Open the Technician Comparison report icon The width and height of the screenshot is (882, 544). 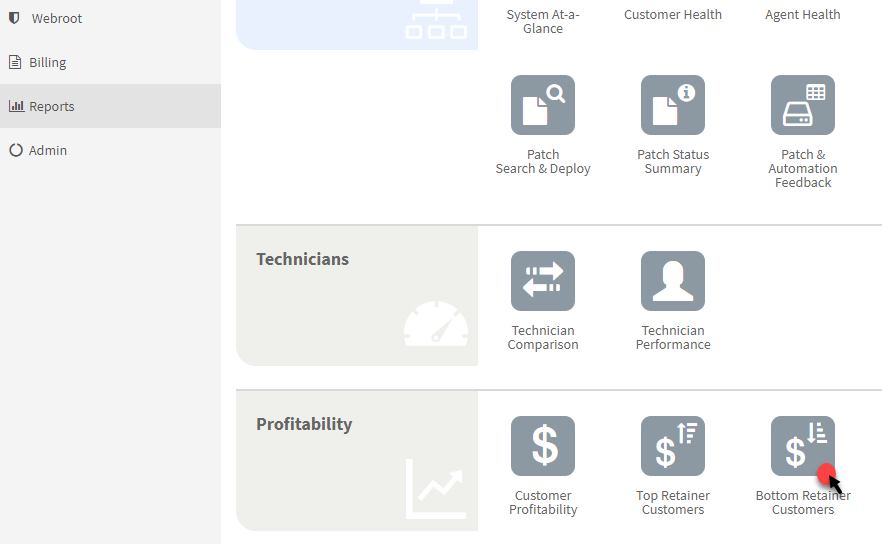pos(543,281)
